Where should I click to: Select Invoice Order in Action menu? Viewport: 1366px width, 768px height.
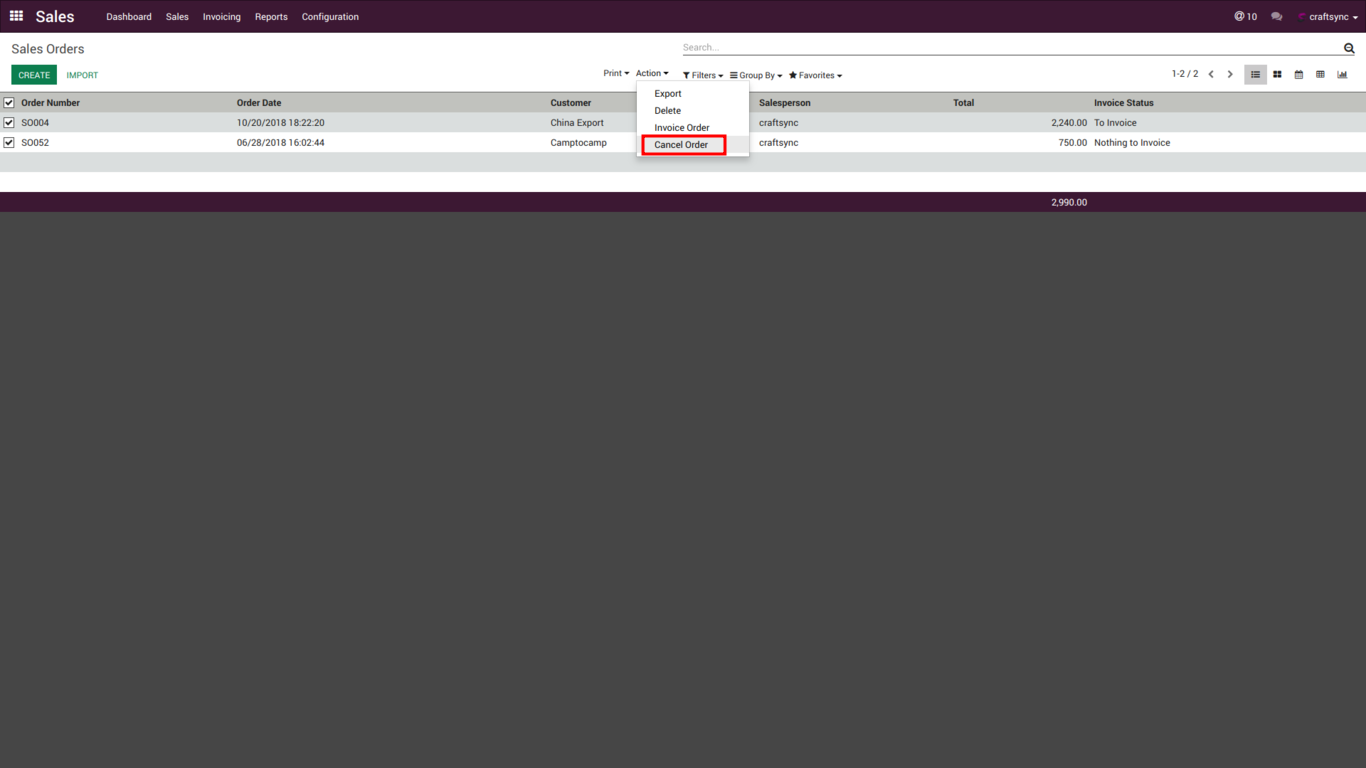click(682, 128)
